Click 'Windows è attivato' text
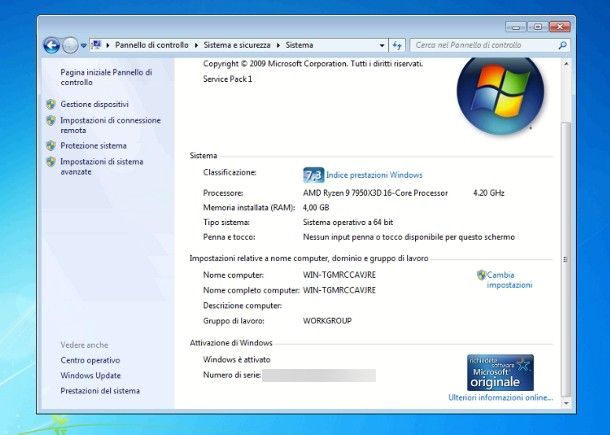This screenshot has width=610, height=435. 237,360
